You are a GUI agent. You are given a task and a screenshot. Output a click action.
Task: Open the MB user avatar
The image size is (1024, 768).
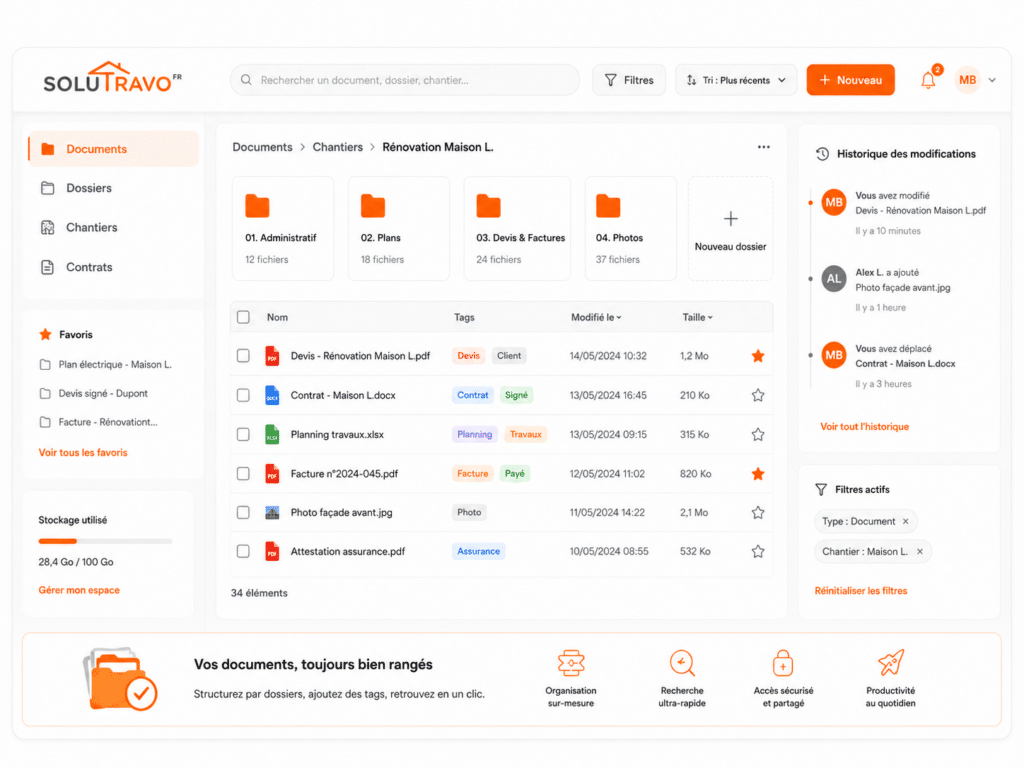point(967,80)
